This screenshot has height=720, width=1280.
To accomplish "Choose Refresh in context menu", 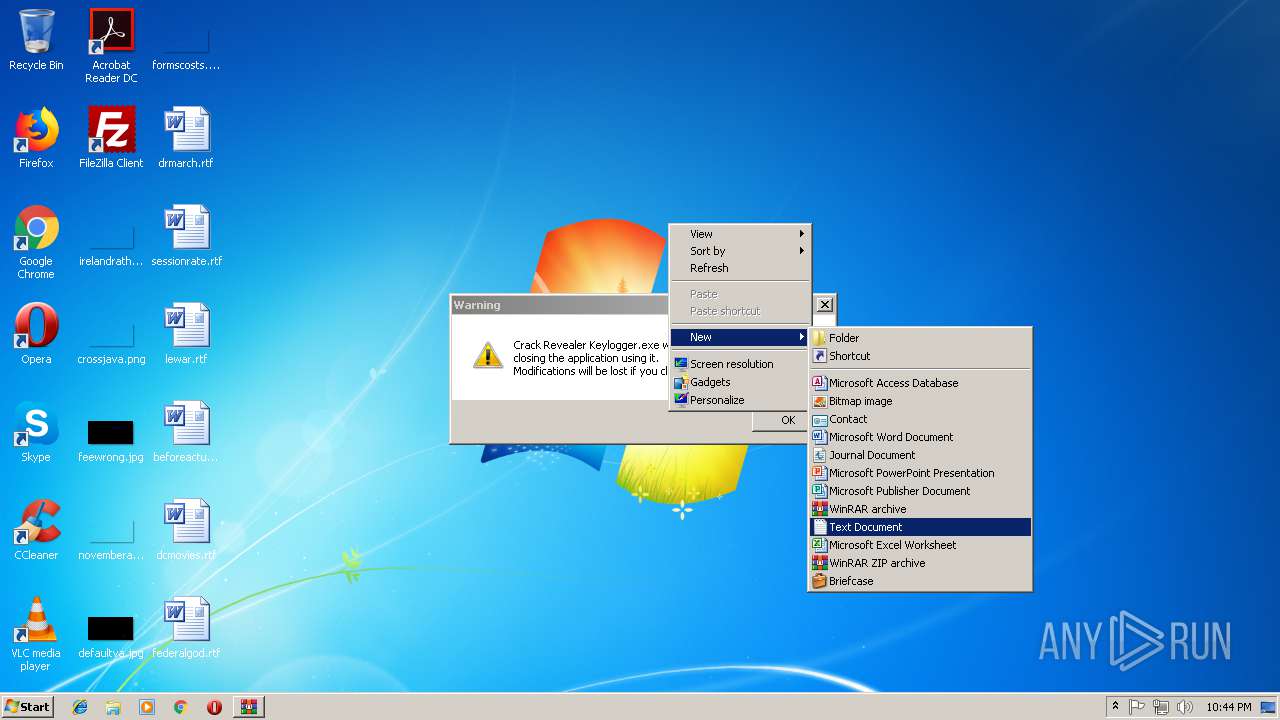I will 740,268.
